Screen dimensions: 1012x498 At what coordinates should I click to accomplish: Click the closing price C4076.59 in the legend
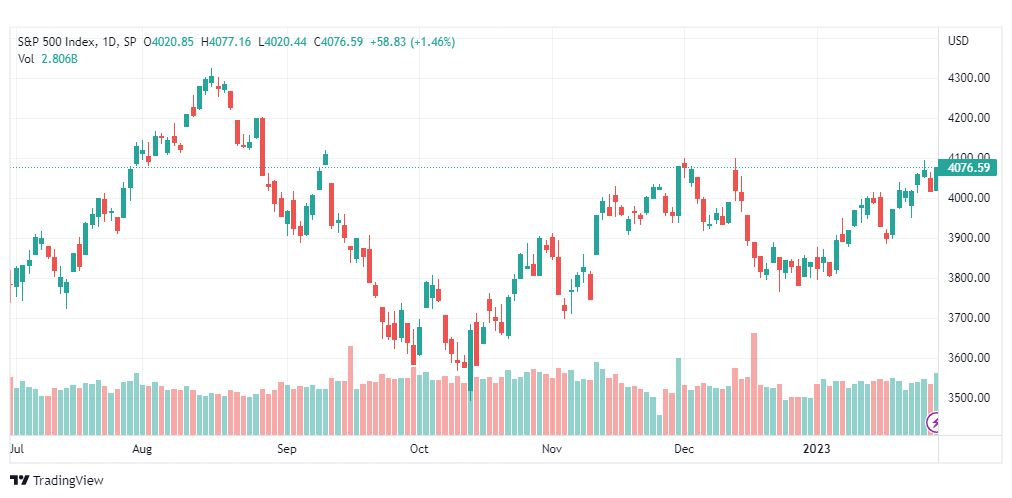pyautogui.click(x=339, y=42)
